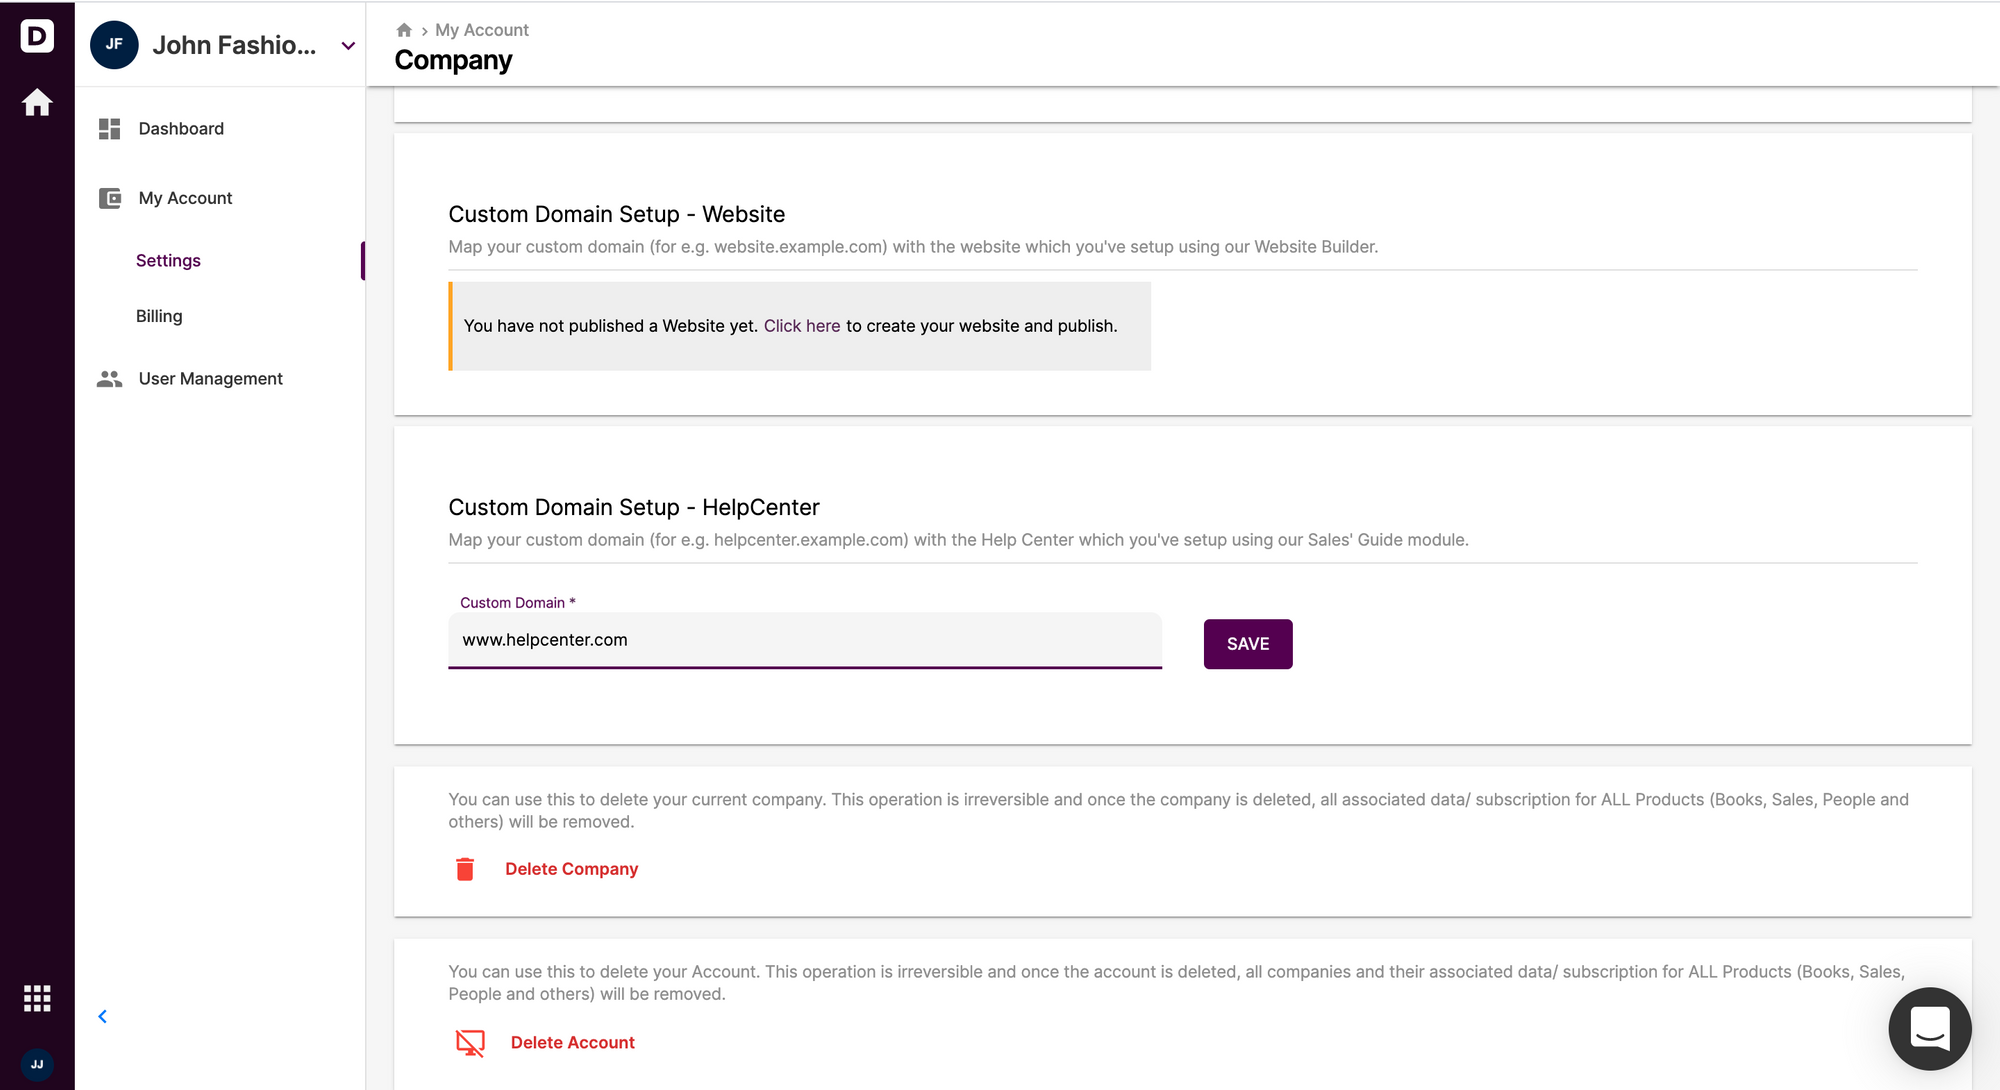
Task: Open Dashboard menu item
Action: point(181,129)
